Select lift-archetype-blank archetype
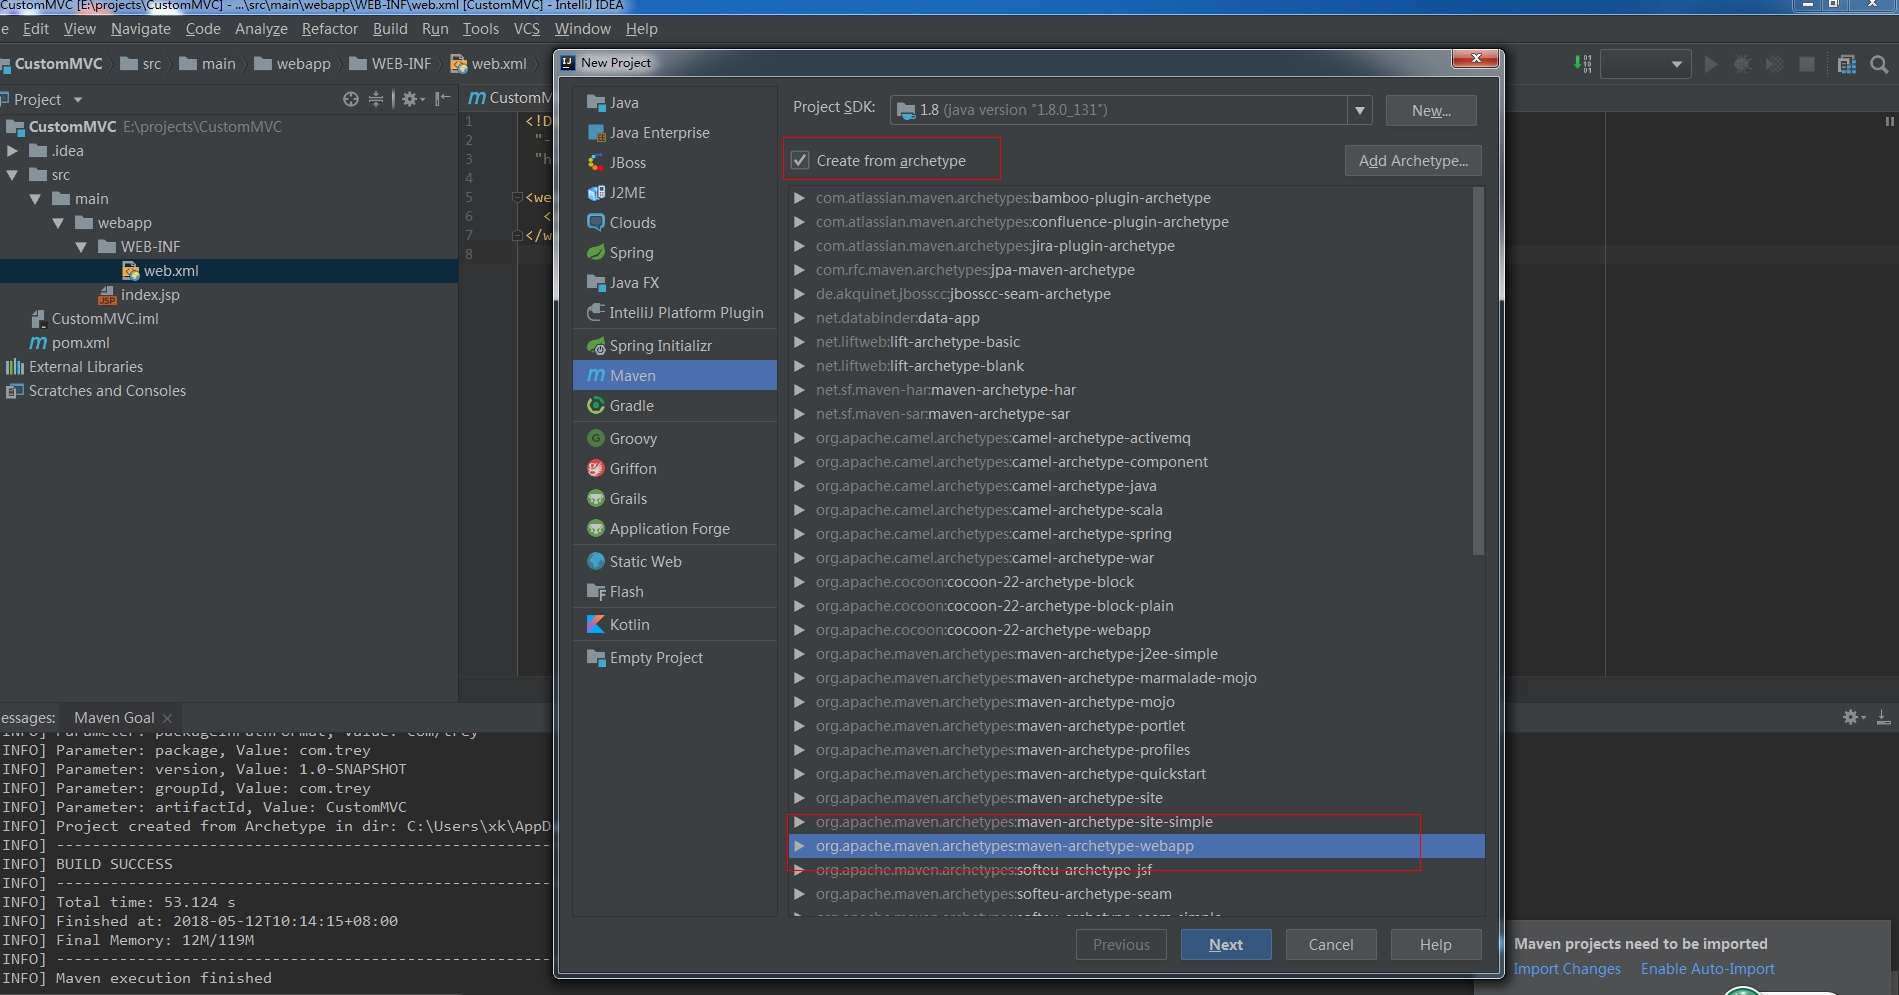Screen dimensions: 1899x995 coord(1136,366)
